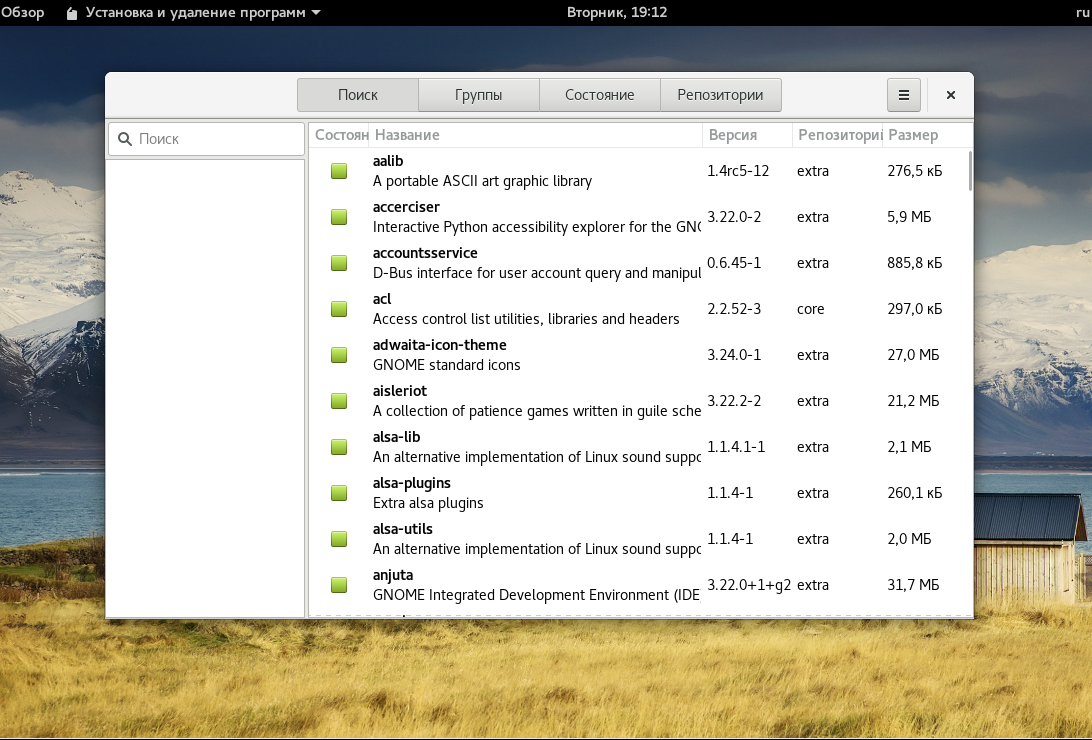
Task: Click the status icon for adwaita-icon-theme
Action: coord(338,354)
